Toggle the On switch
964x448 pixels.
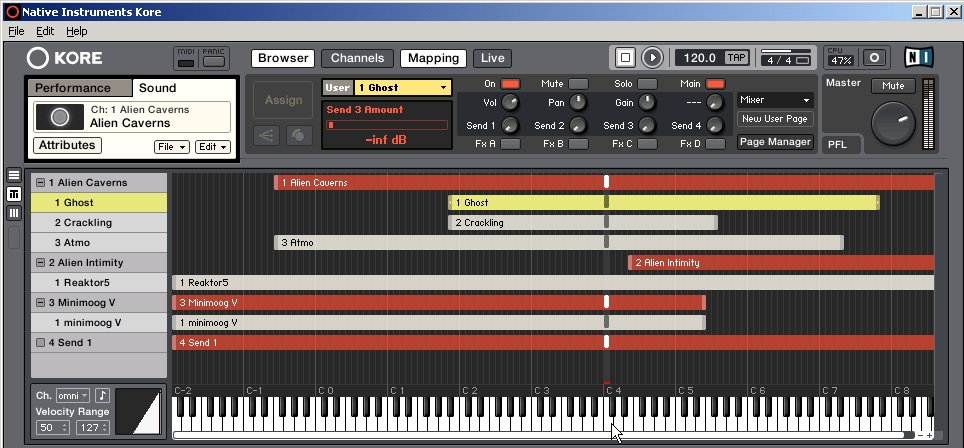point(510,84)
